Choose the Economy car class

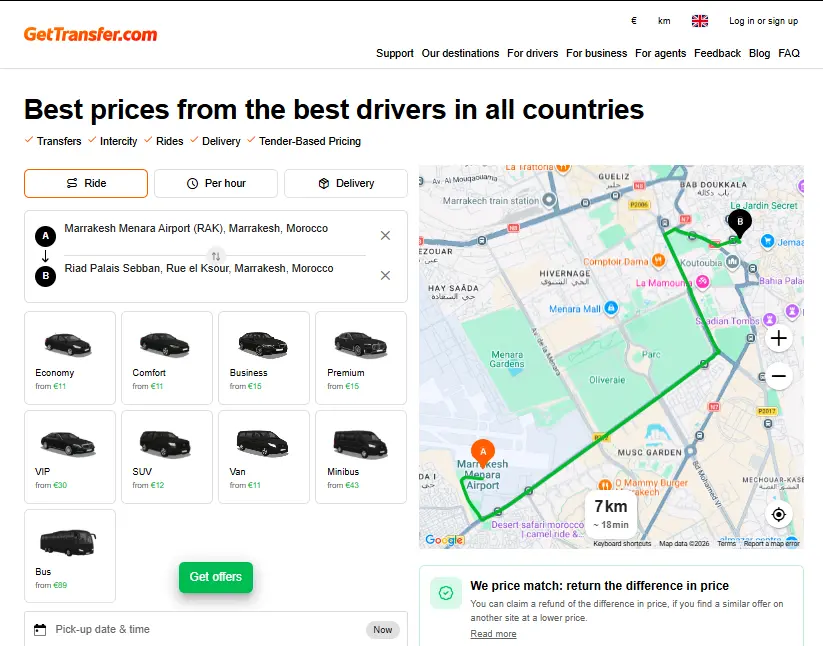click(x=70, y=358)
